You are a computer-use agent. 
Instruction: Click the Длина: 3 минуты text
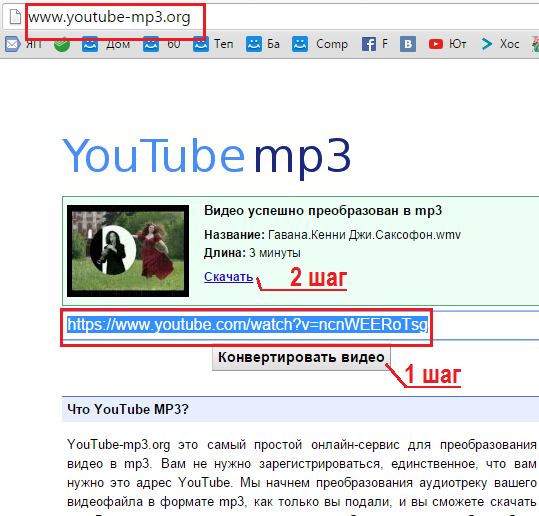pyautogui.click(x=252, y=253)
